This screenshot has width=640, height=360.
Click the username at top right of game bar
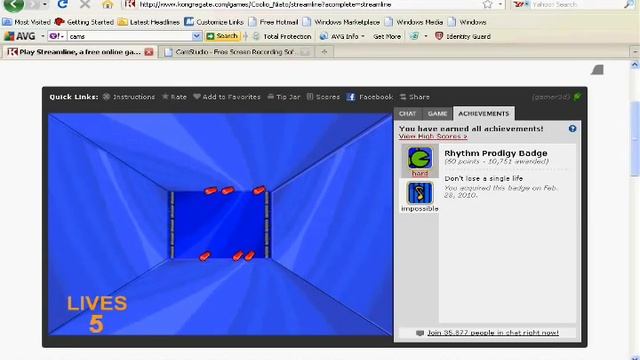[551, 97]
